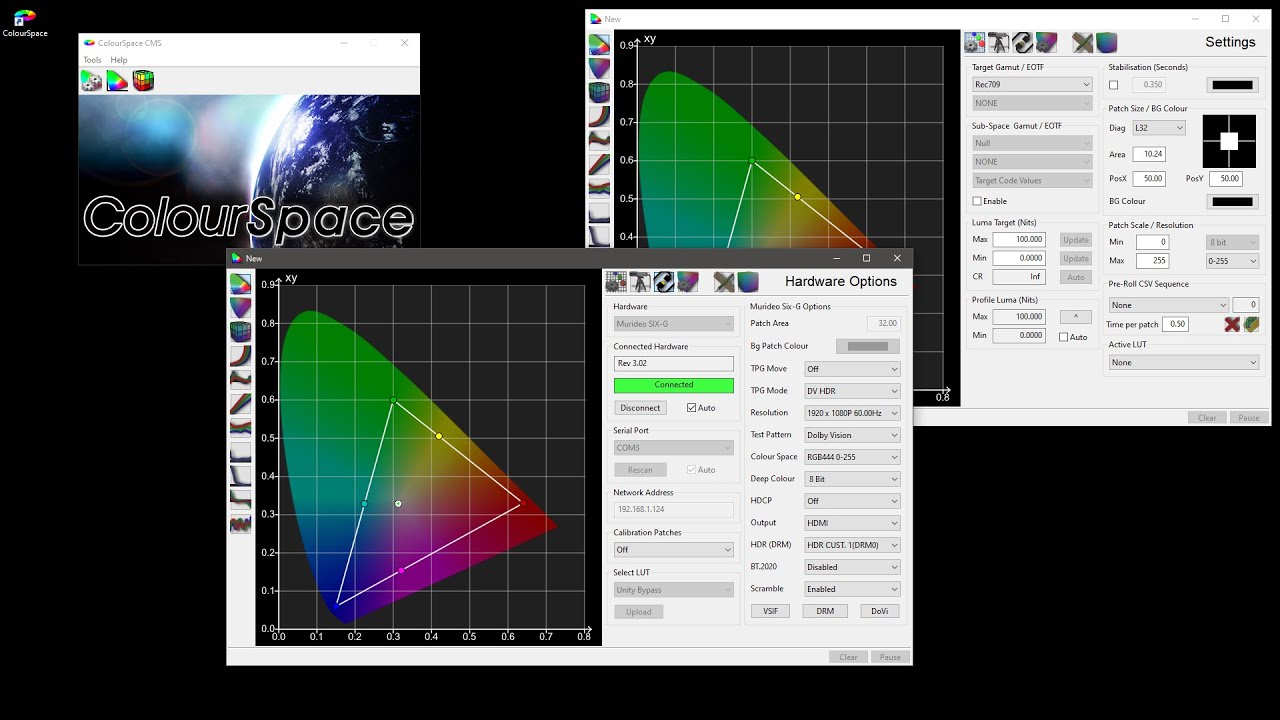Select 3D colour cube icon in Settings window sidebar
The image size is (1280, 720).
coord(599,93)
